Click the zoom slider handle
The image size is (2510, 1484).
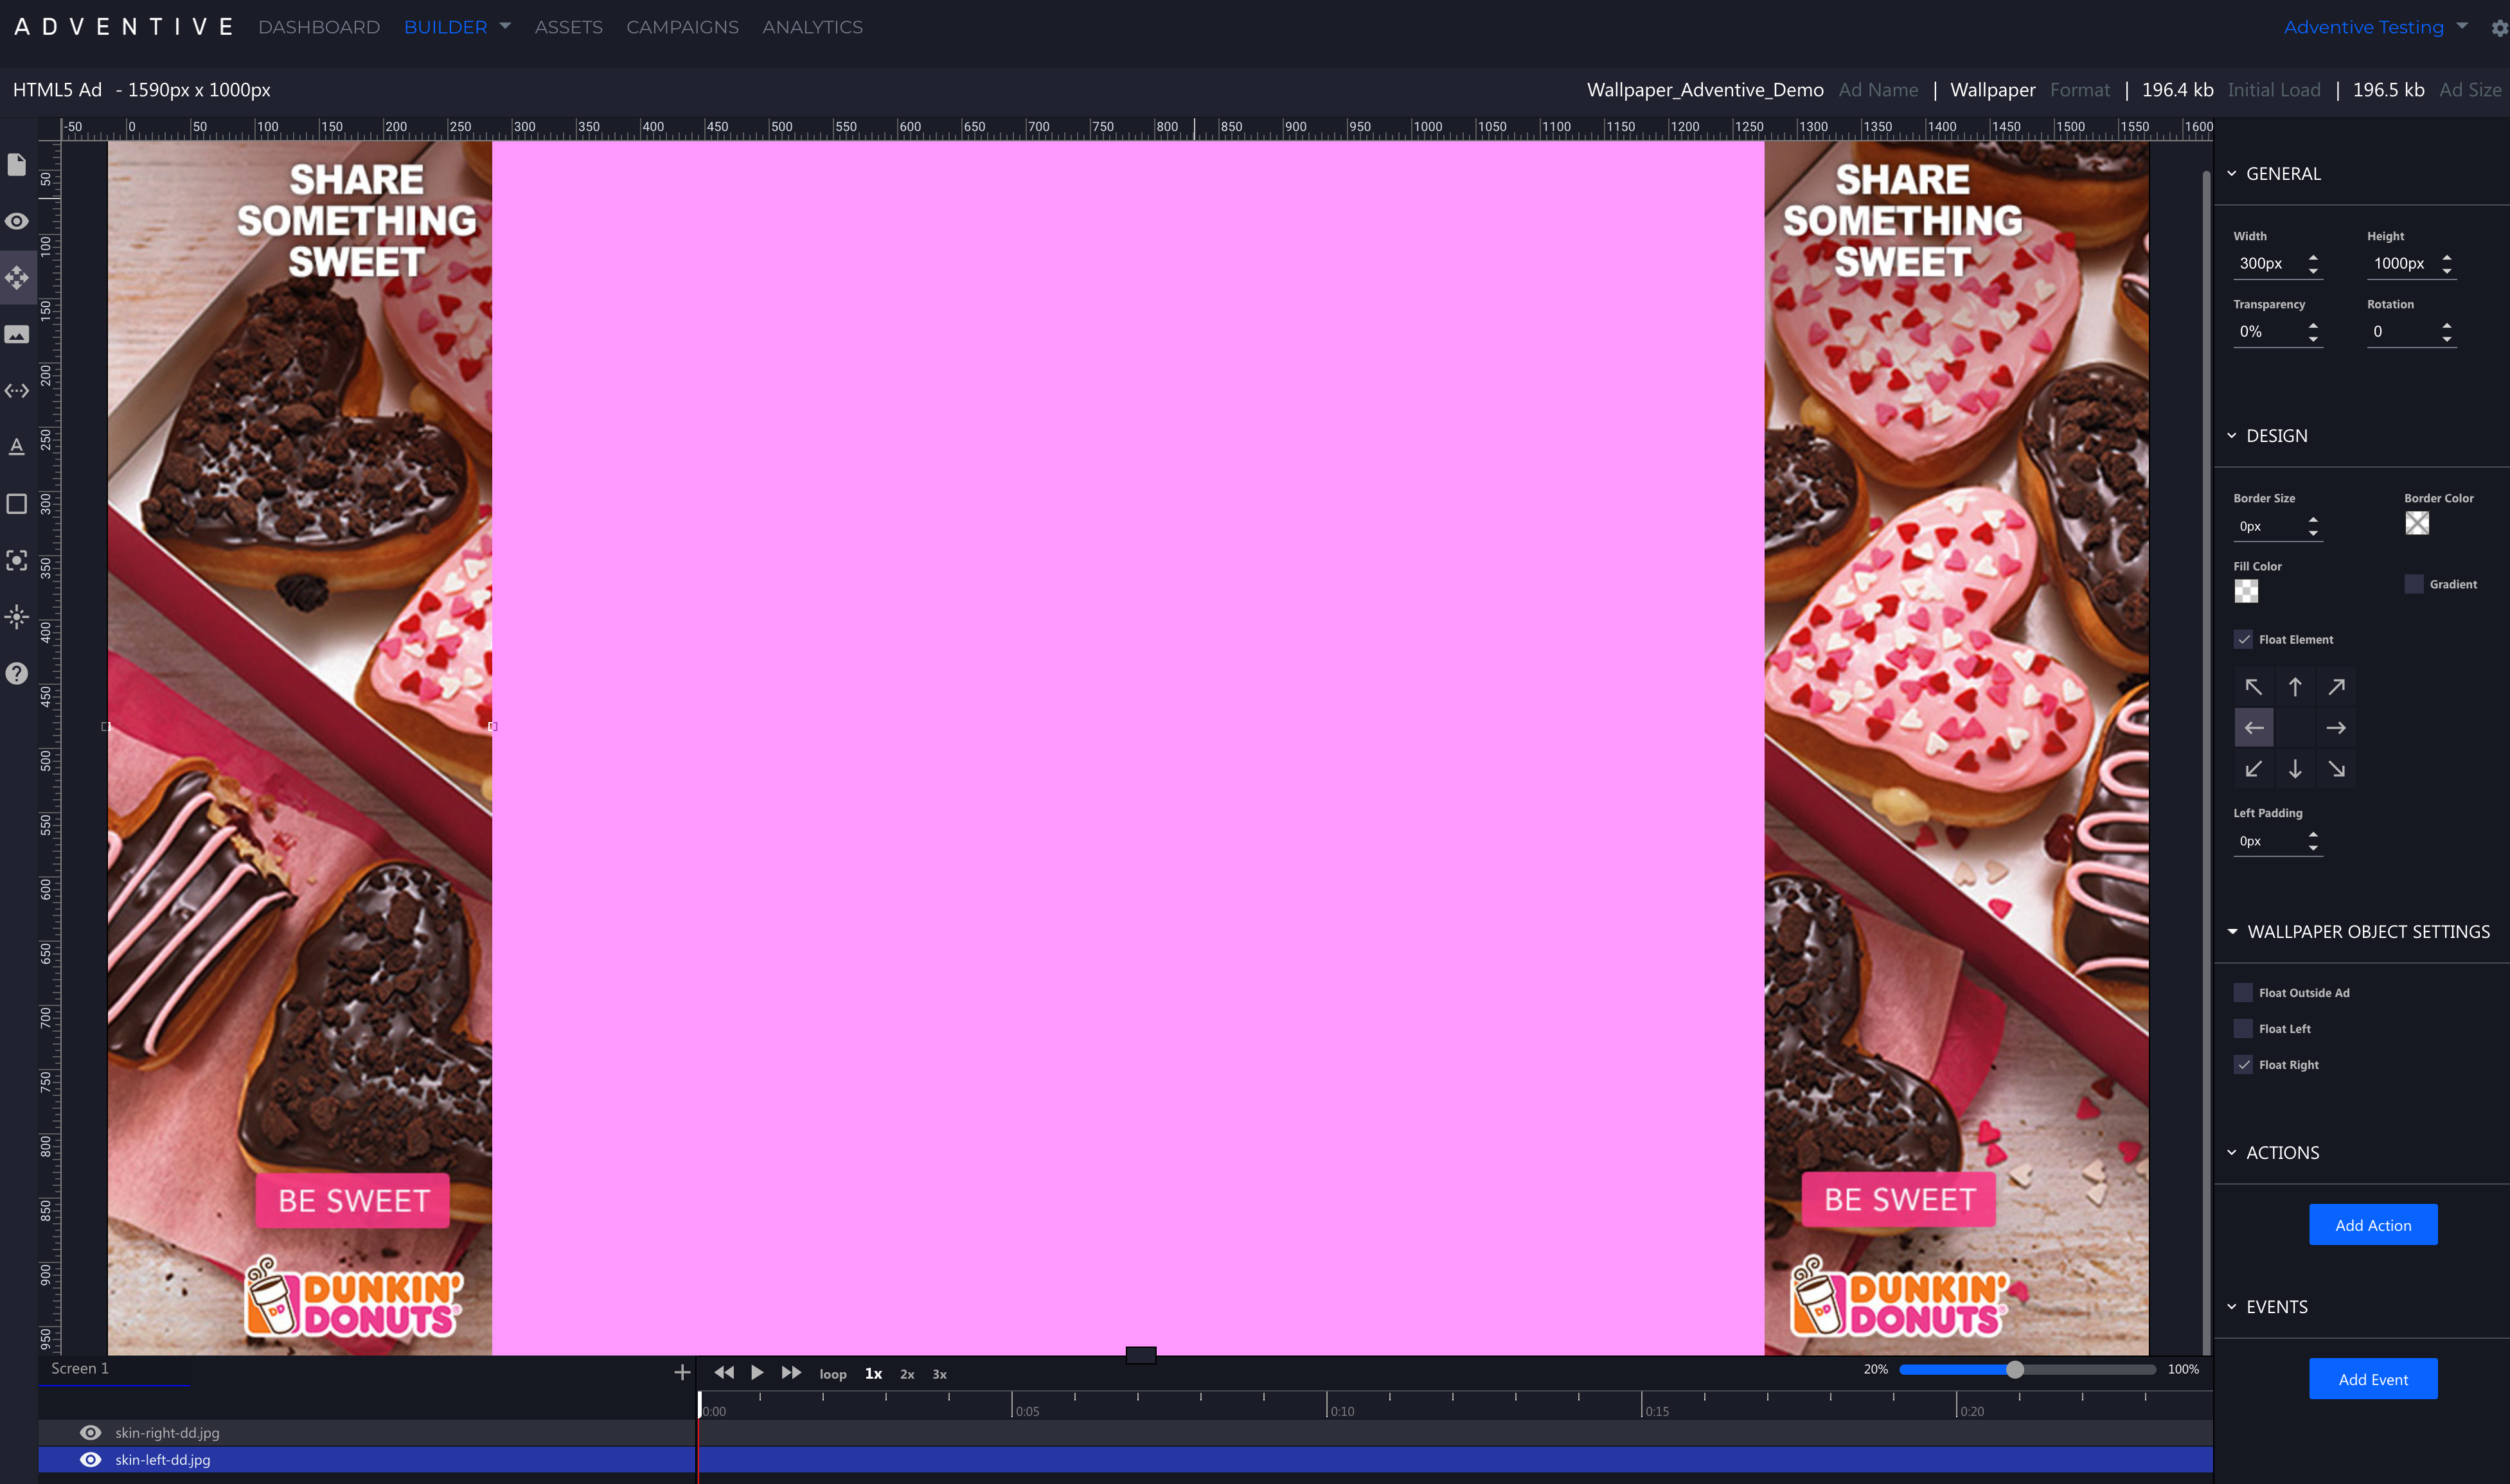2015,1370
